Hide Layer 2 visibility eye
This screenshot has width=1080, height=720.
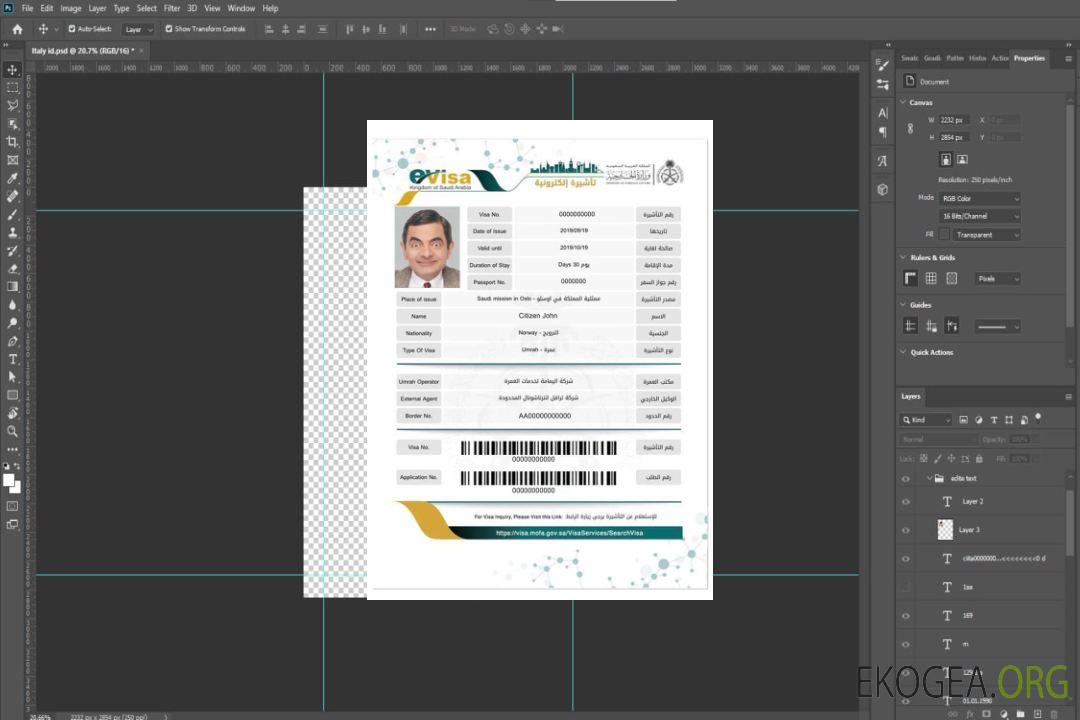coord(906,502)
